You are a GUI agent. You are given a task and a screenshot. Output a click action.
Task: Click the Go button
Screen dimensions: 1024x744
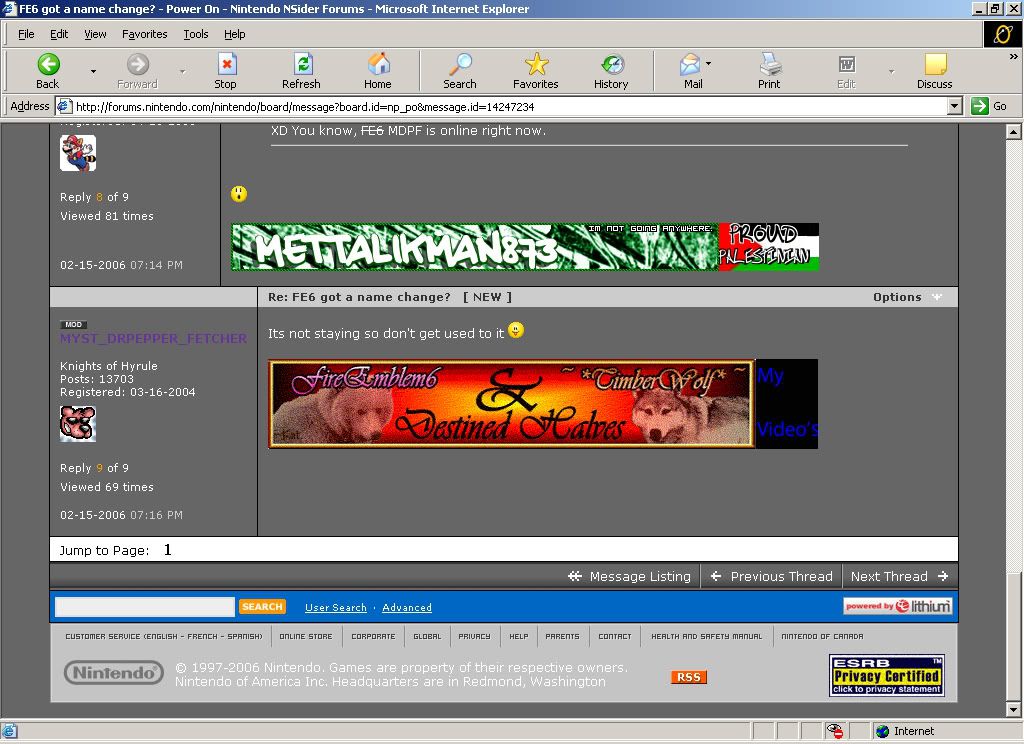pos(989,106)
